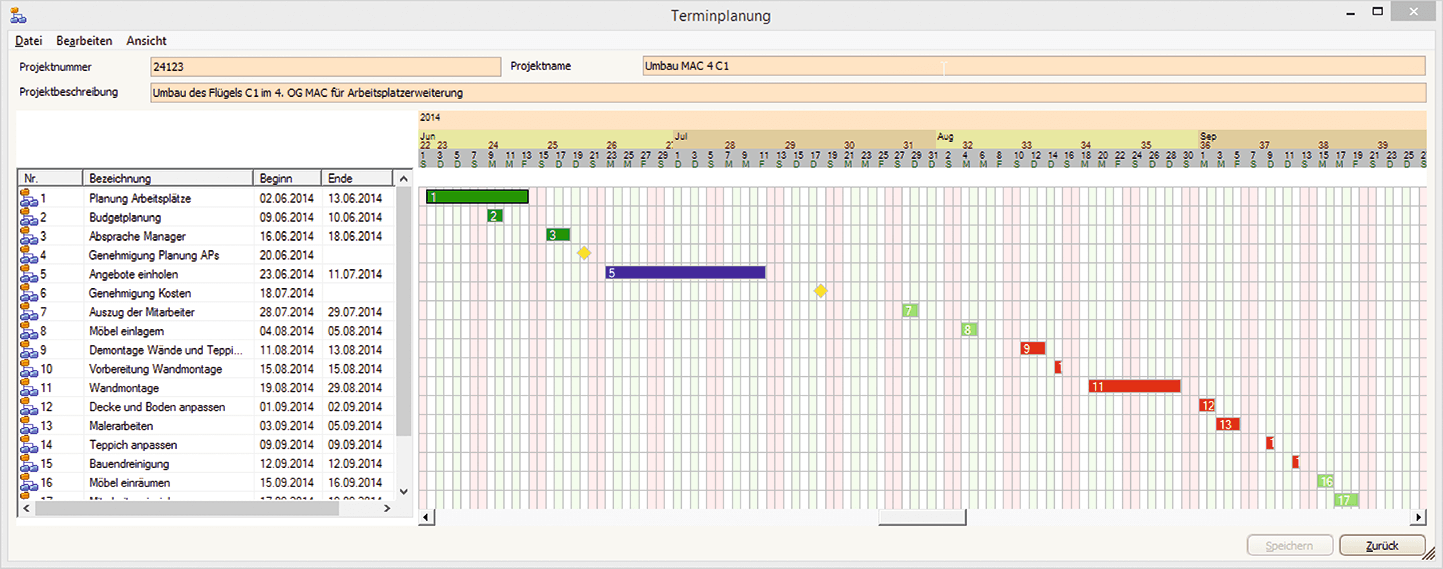
Task: Click the icon beside Malerarbeiten task
Action: pyautogui.click(x=28, y=426)
